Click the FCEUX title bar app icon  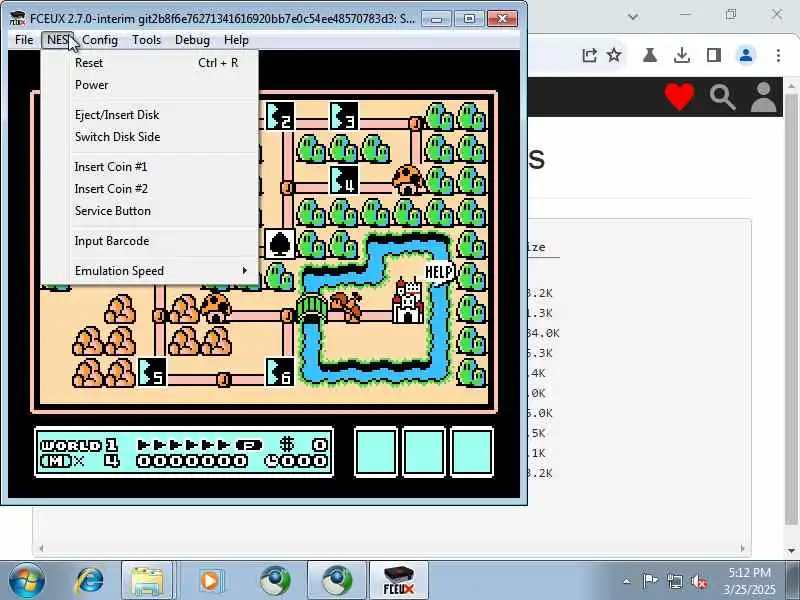point(17,18)
